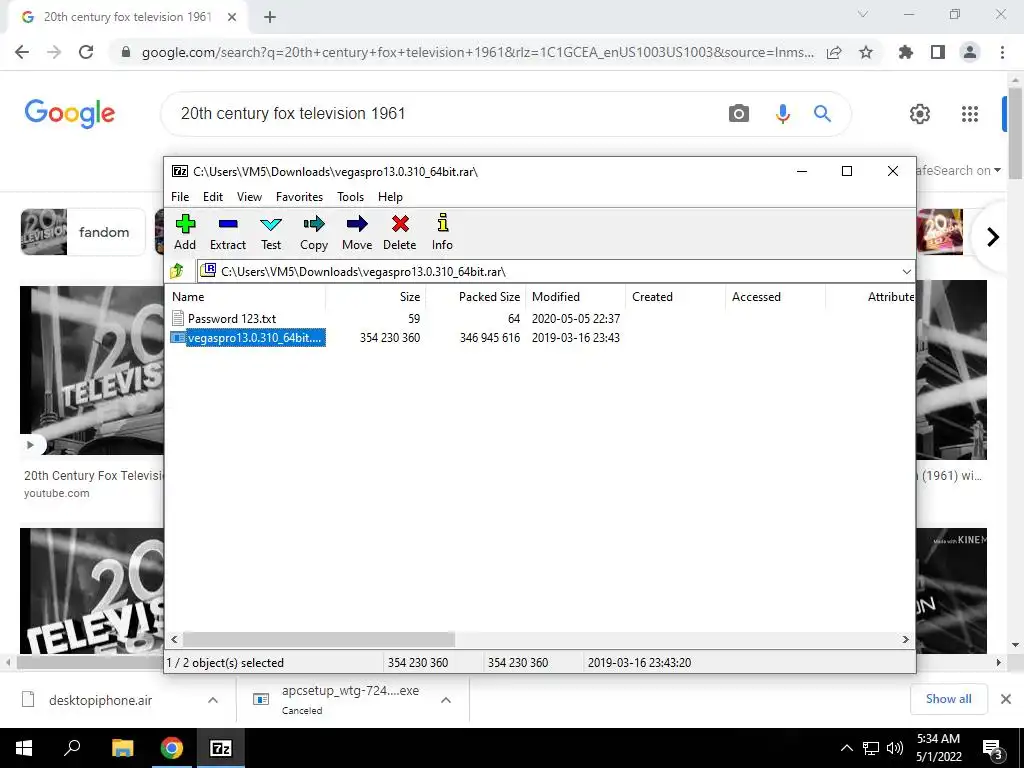The width and height of the screenshot is (1024, 768).
Task: Open Google quick settings gear
Action: click(920, 114)
